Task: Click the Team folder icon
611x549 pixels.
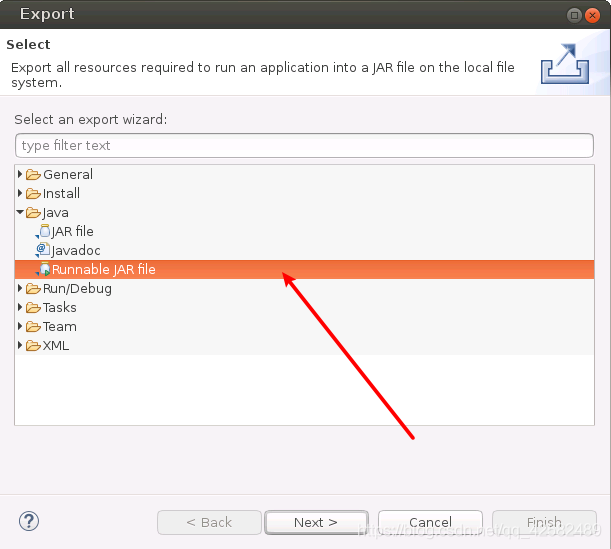Action: coord(34,327)
